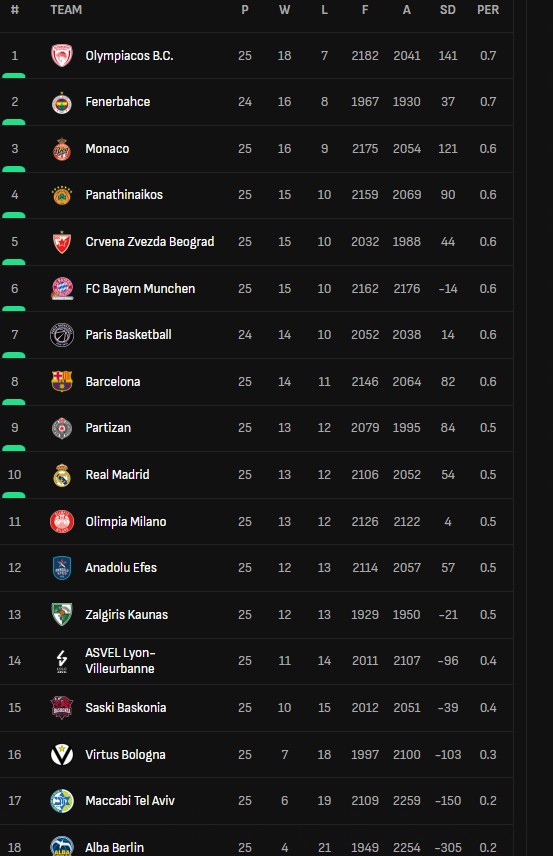
Task: Open the Partizan team name link
Action: (x=108, y=427)
